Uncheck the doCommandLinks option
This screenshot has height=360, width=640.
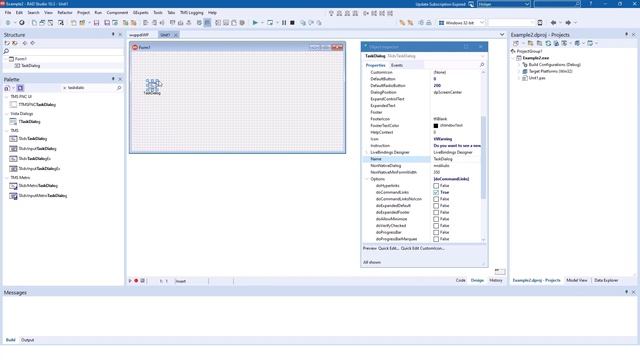pos(436,192)
